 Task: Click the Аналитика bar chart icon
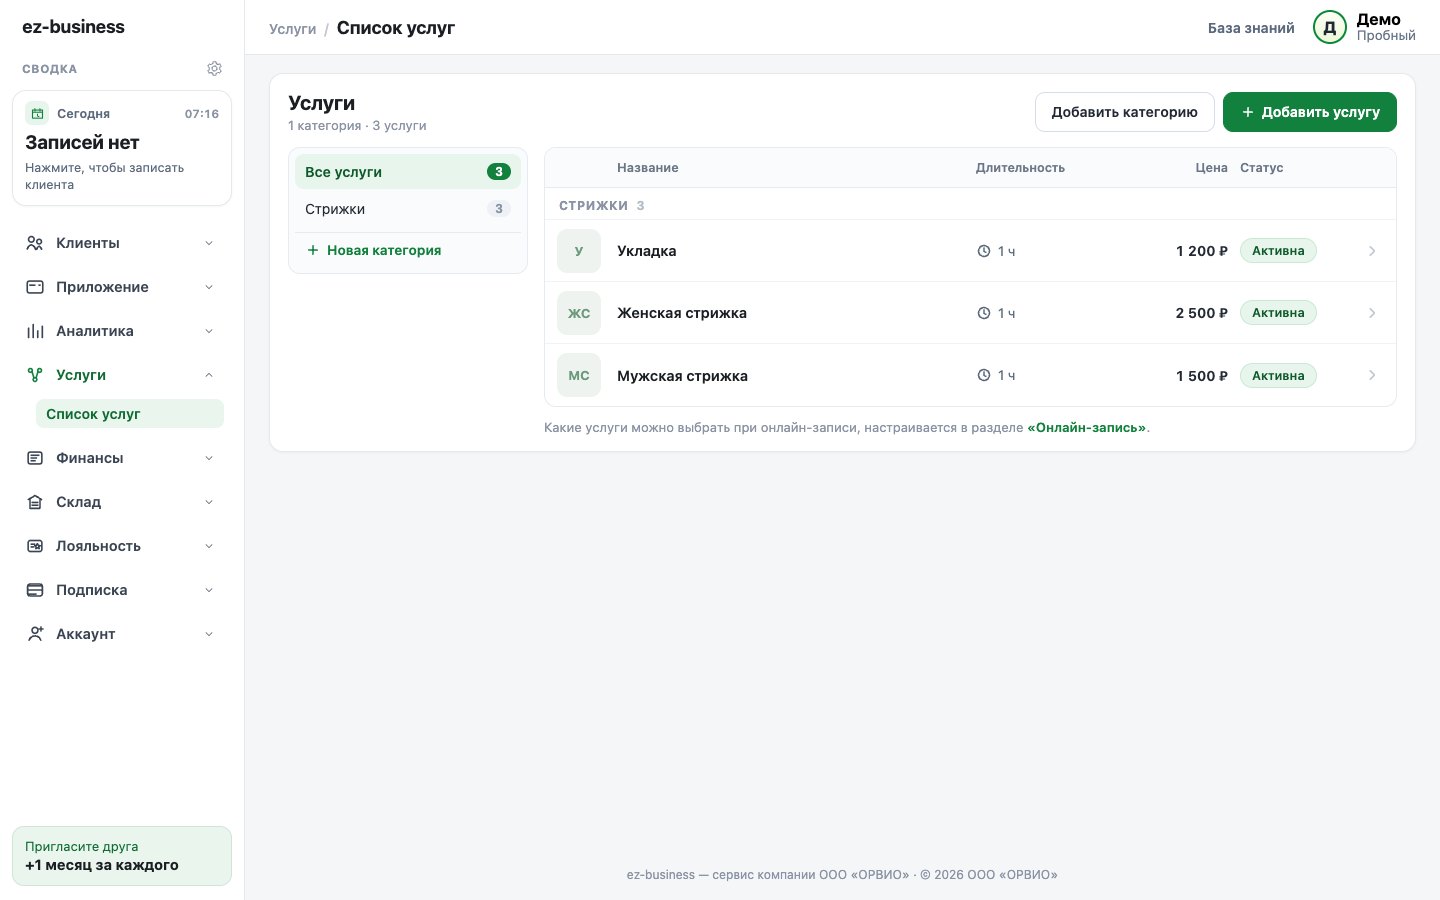35,331
